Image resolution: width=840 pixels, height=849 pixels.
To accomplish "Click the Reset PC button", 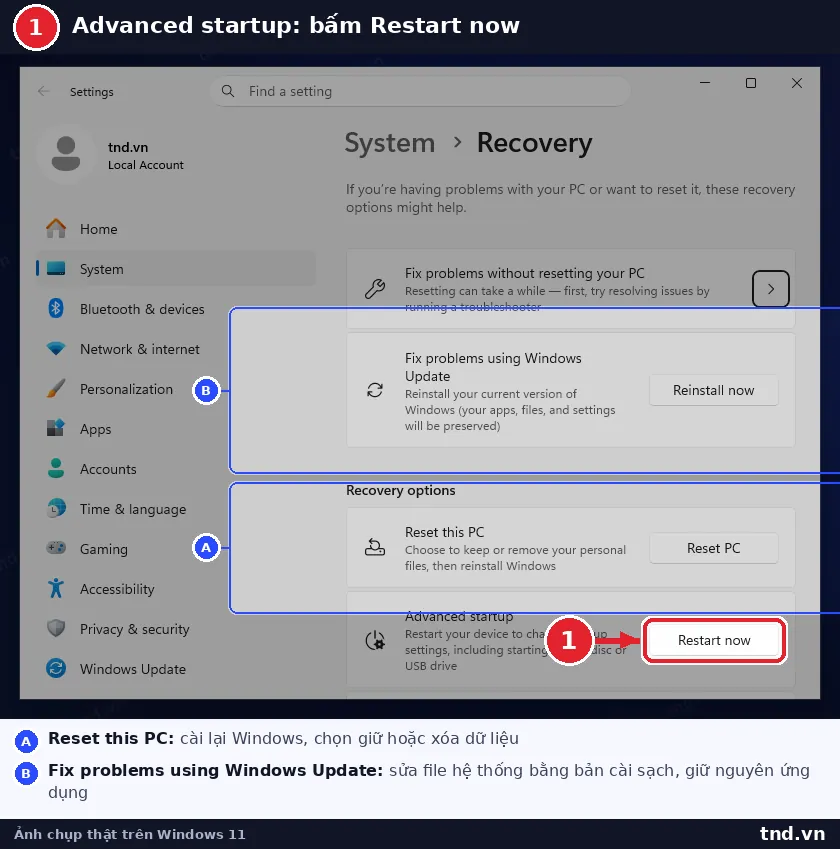I will [714, 548].
